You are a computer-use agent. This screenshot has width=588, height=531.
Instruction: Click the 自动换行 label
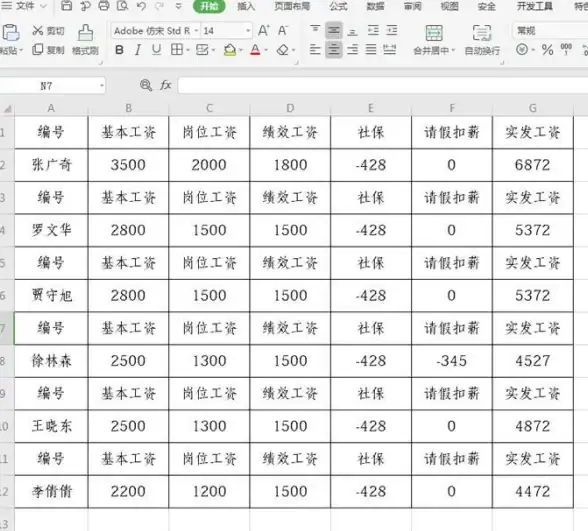pyautogui.click(x=482, y=50)
